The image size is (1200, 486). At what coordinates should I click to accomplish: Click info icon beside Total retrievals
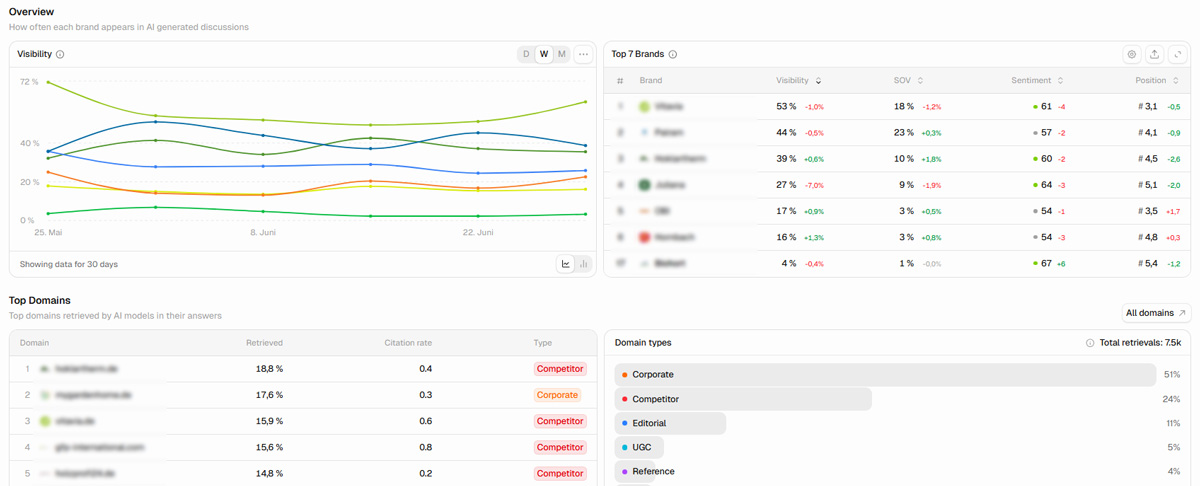pos(1090,342)
